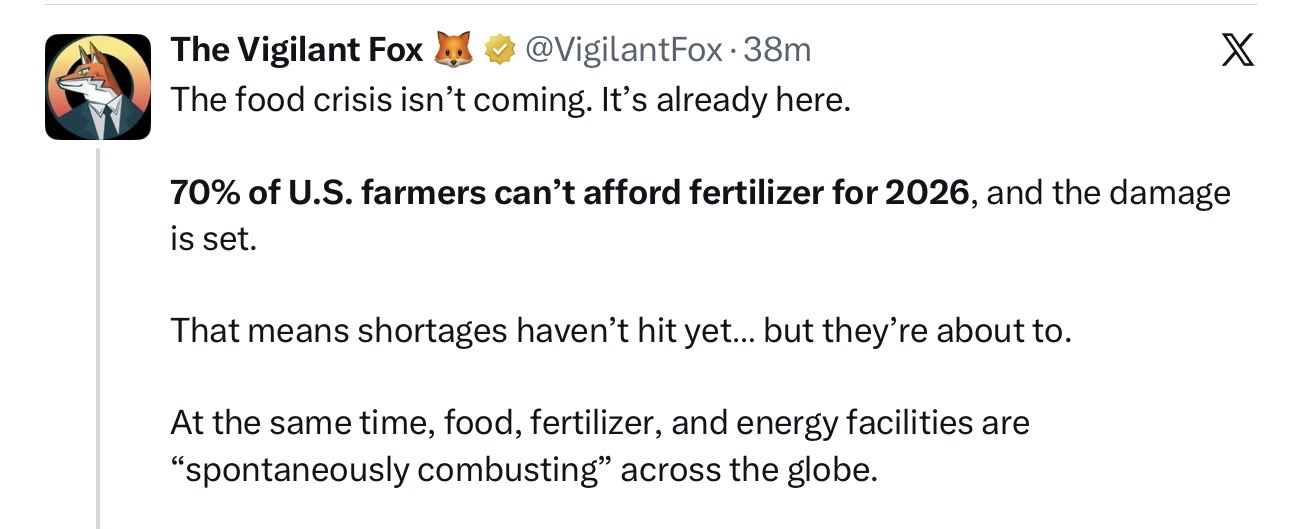Go to the @VigilantFox handle
The image size is (1298, 529).
click(617, 49)
